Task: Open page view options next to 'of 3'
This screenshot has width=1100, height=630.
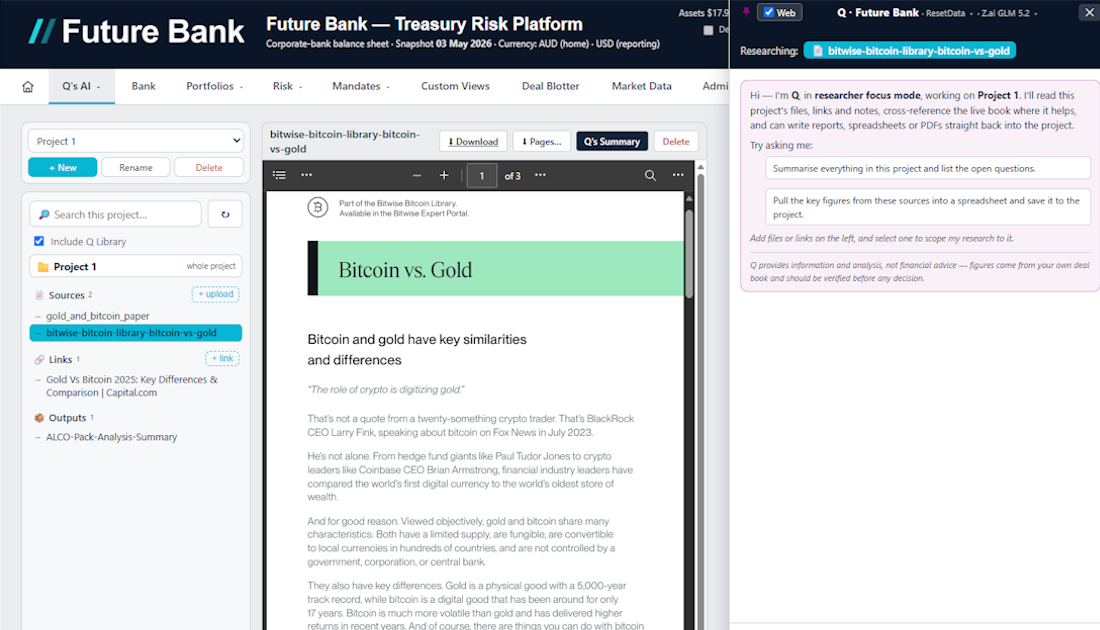Action: coord(540,175)
